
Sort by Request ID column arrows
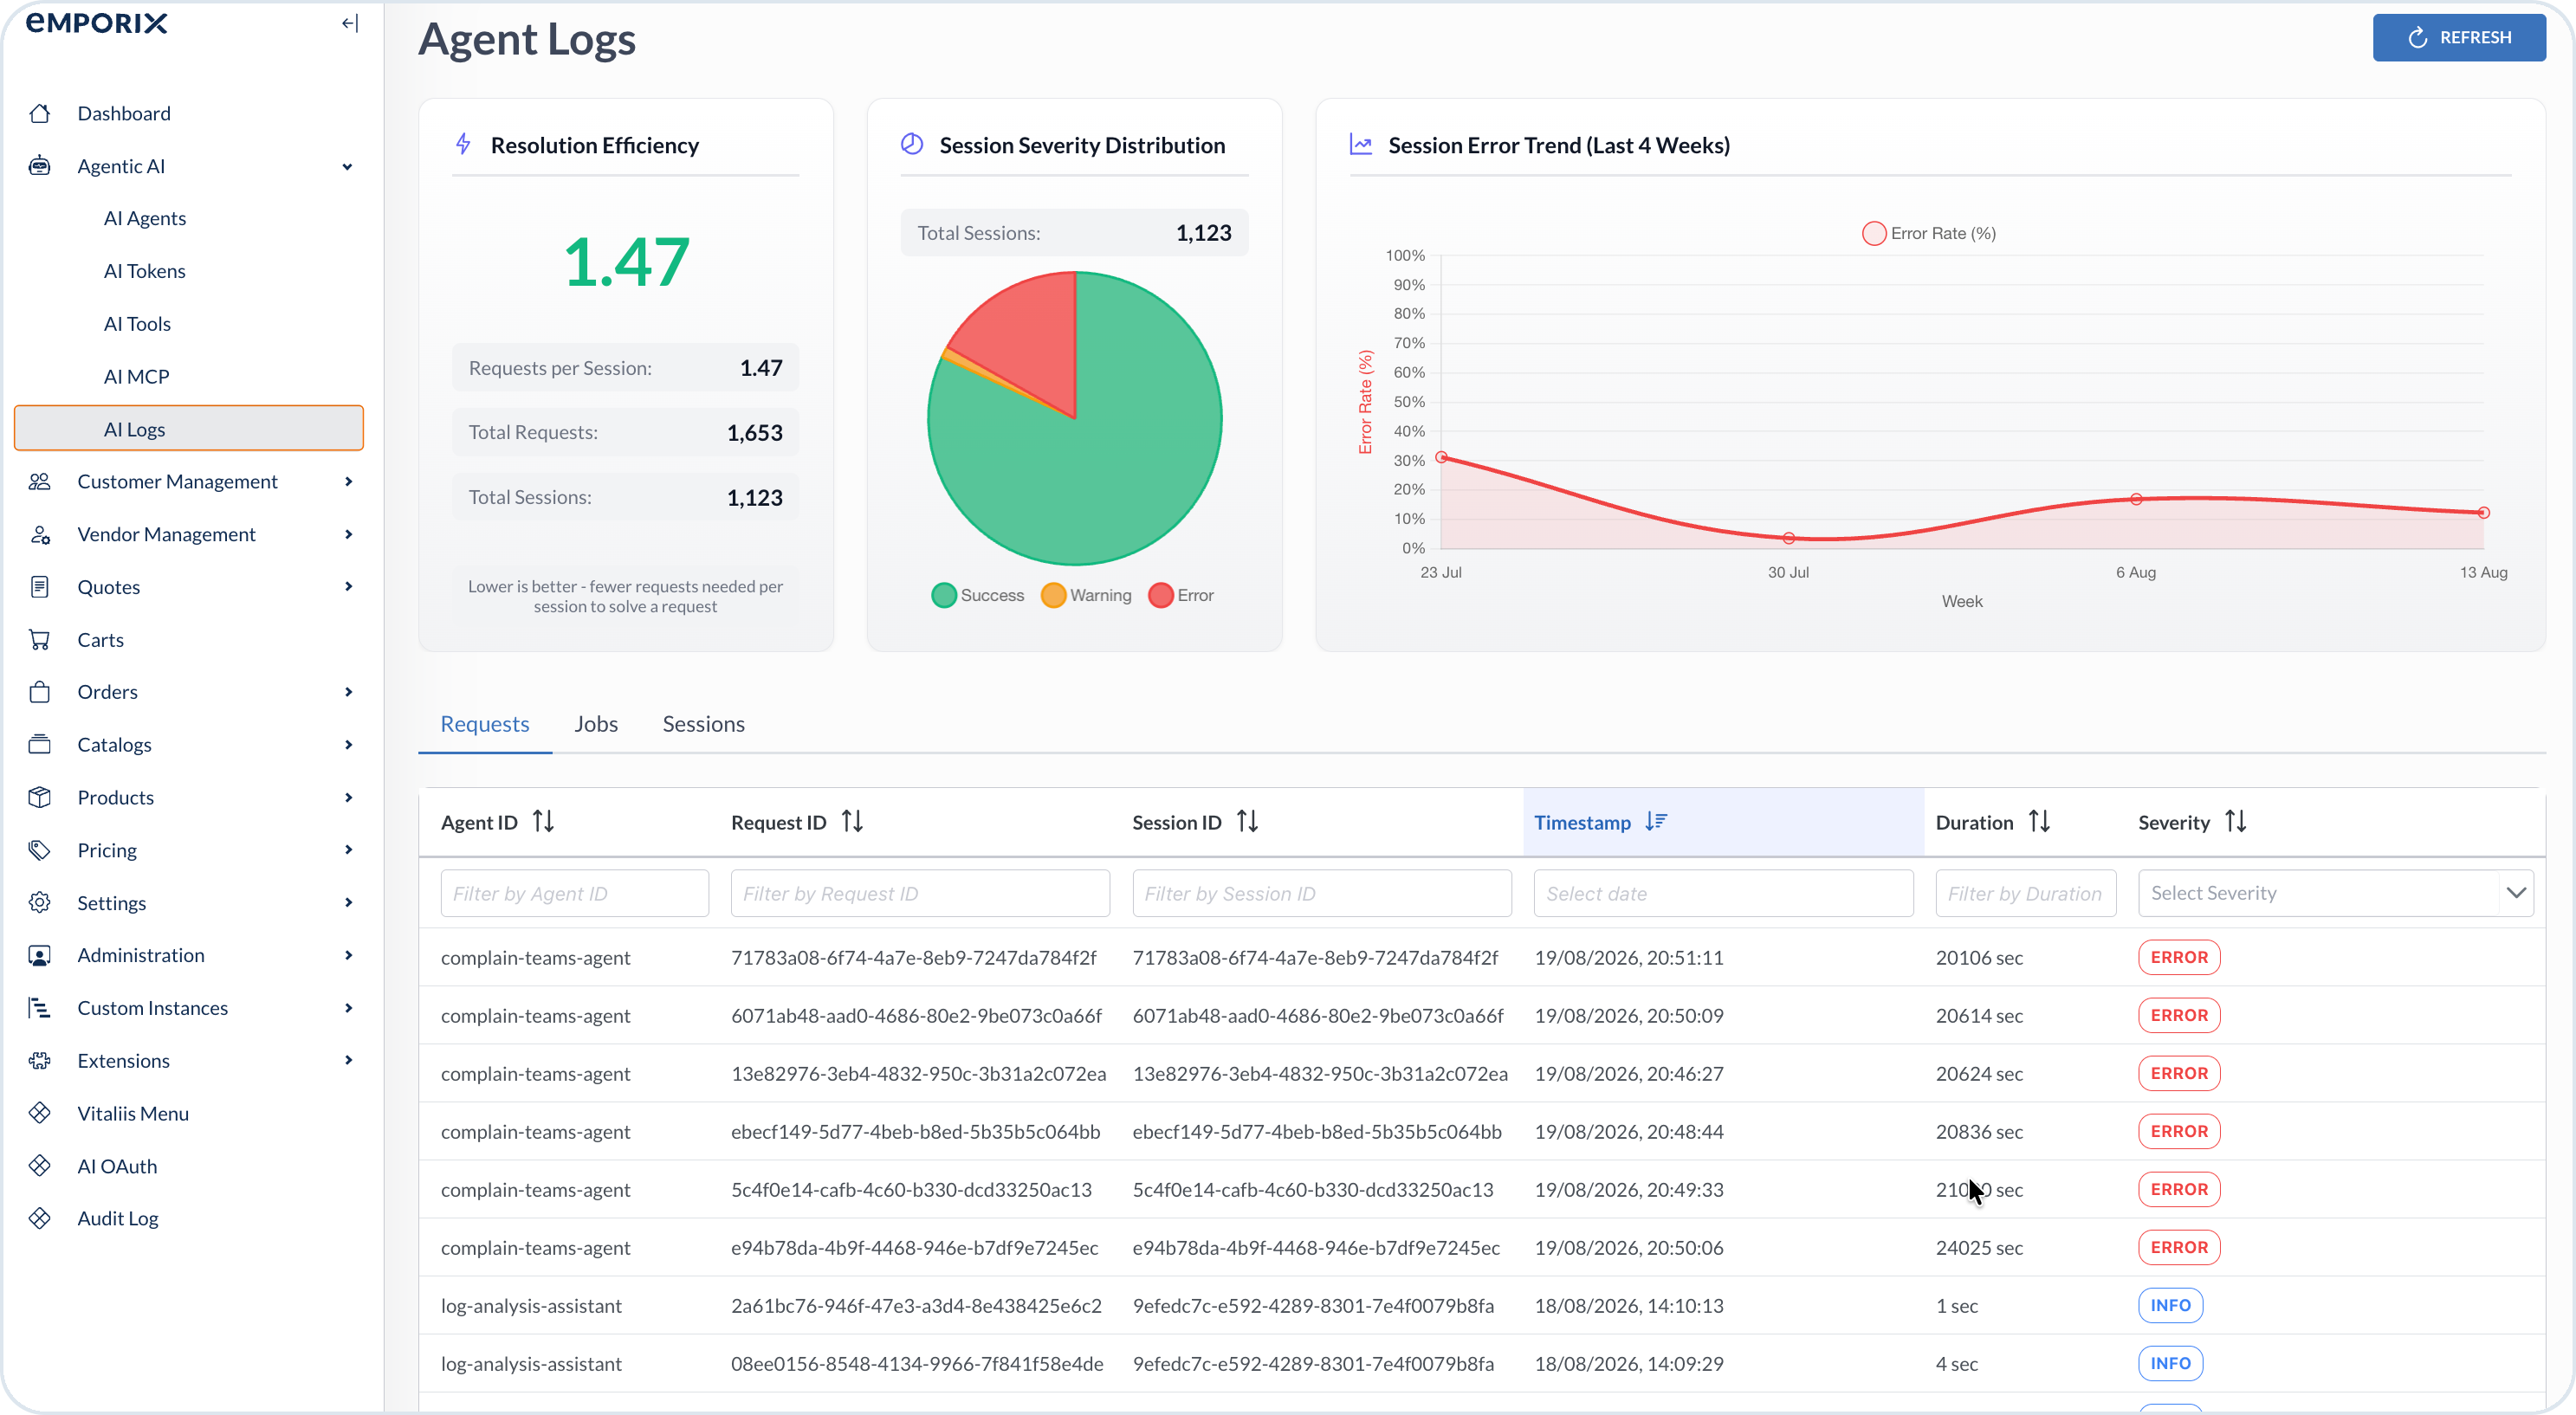point(852,821)
